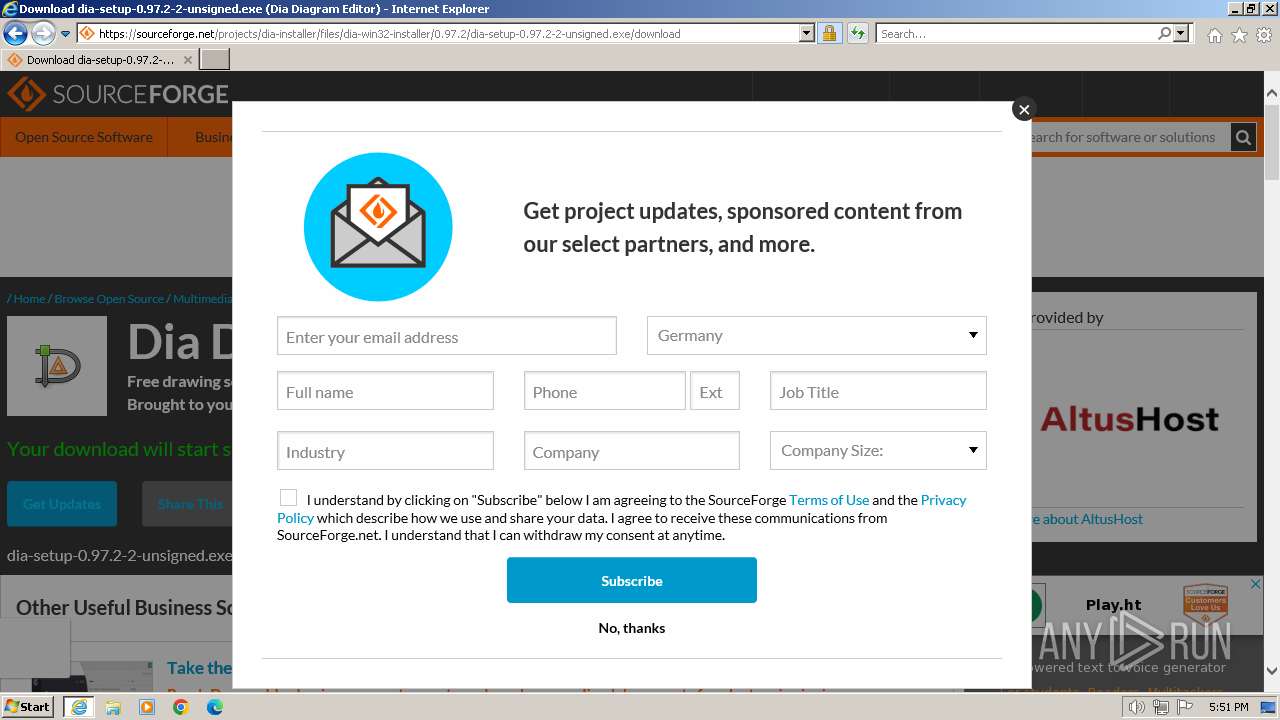Open the File Explorer taskbar icon
The width and height of the screenshot is (1280, 720).
click(113, 707)
